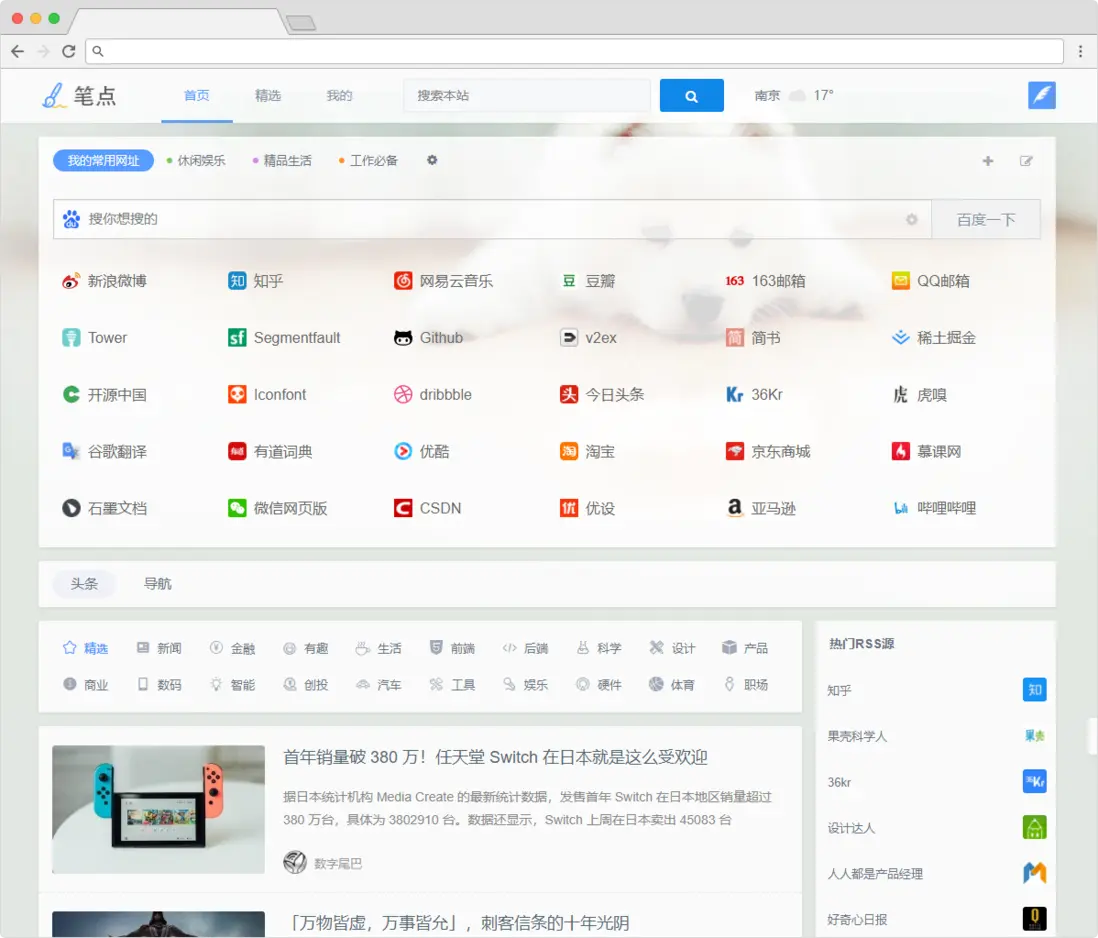This screenshot has width=1098, height=938.
Task: Open the 我的 navigation tab
Action: pyautogui.click(x=338, y=95)
